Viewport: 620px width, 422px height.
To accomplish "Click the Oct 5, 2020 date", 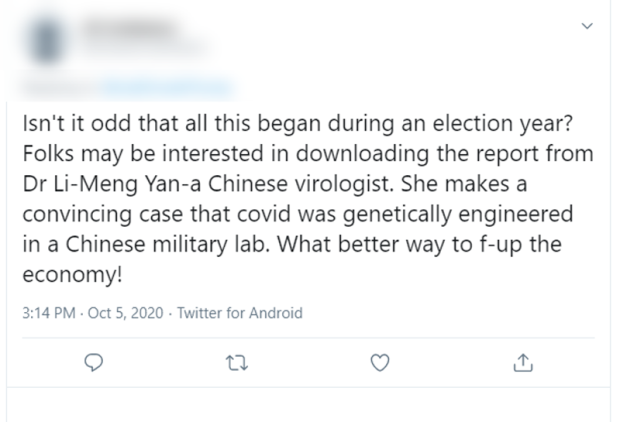I will pyautogui.click(x=116, y=313).
